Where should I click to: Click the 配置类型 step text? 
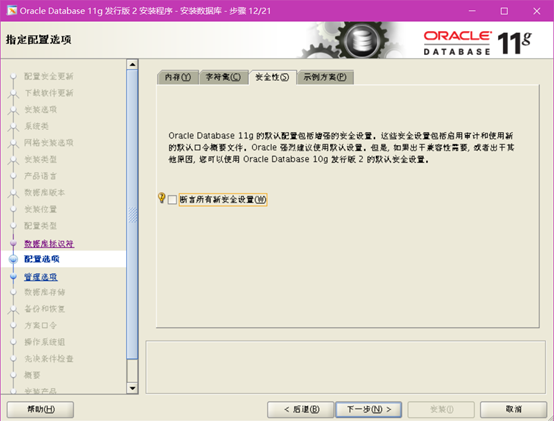(x=40, y=226)
